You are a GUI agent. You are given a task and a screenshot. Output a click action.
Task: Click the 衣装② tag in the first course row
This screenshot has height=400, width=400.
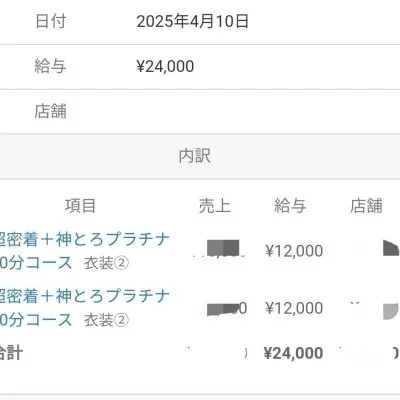click(x=106, y=264)
